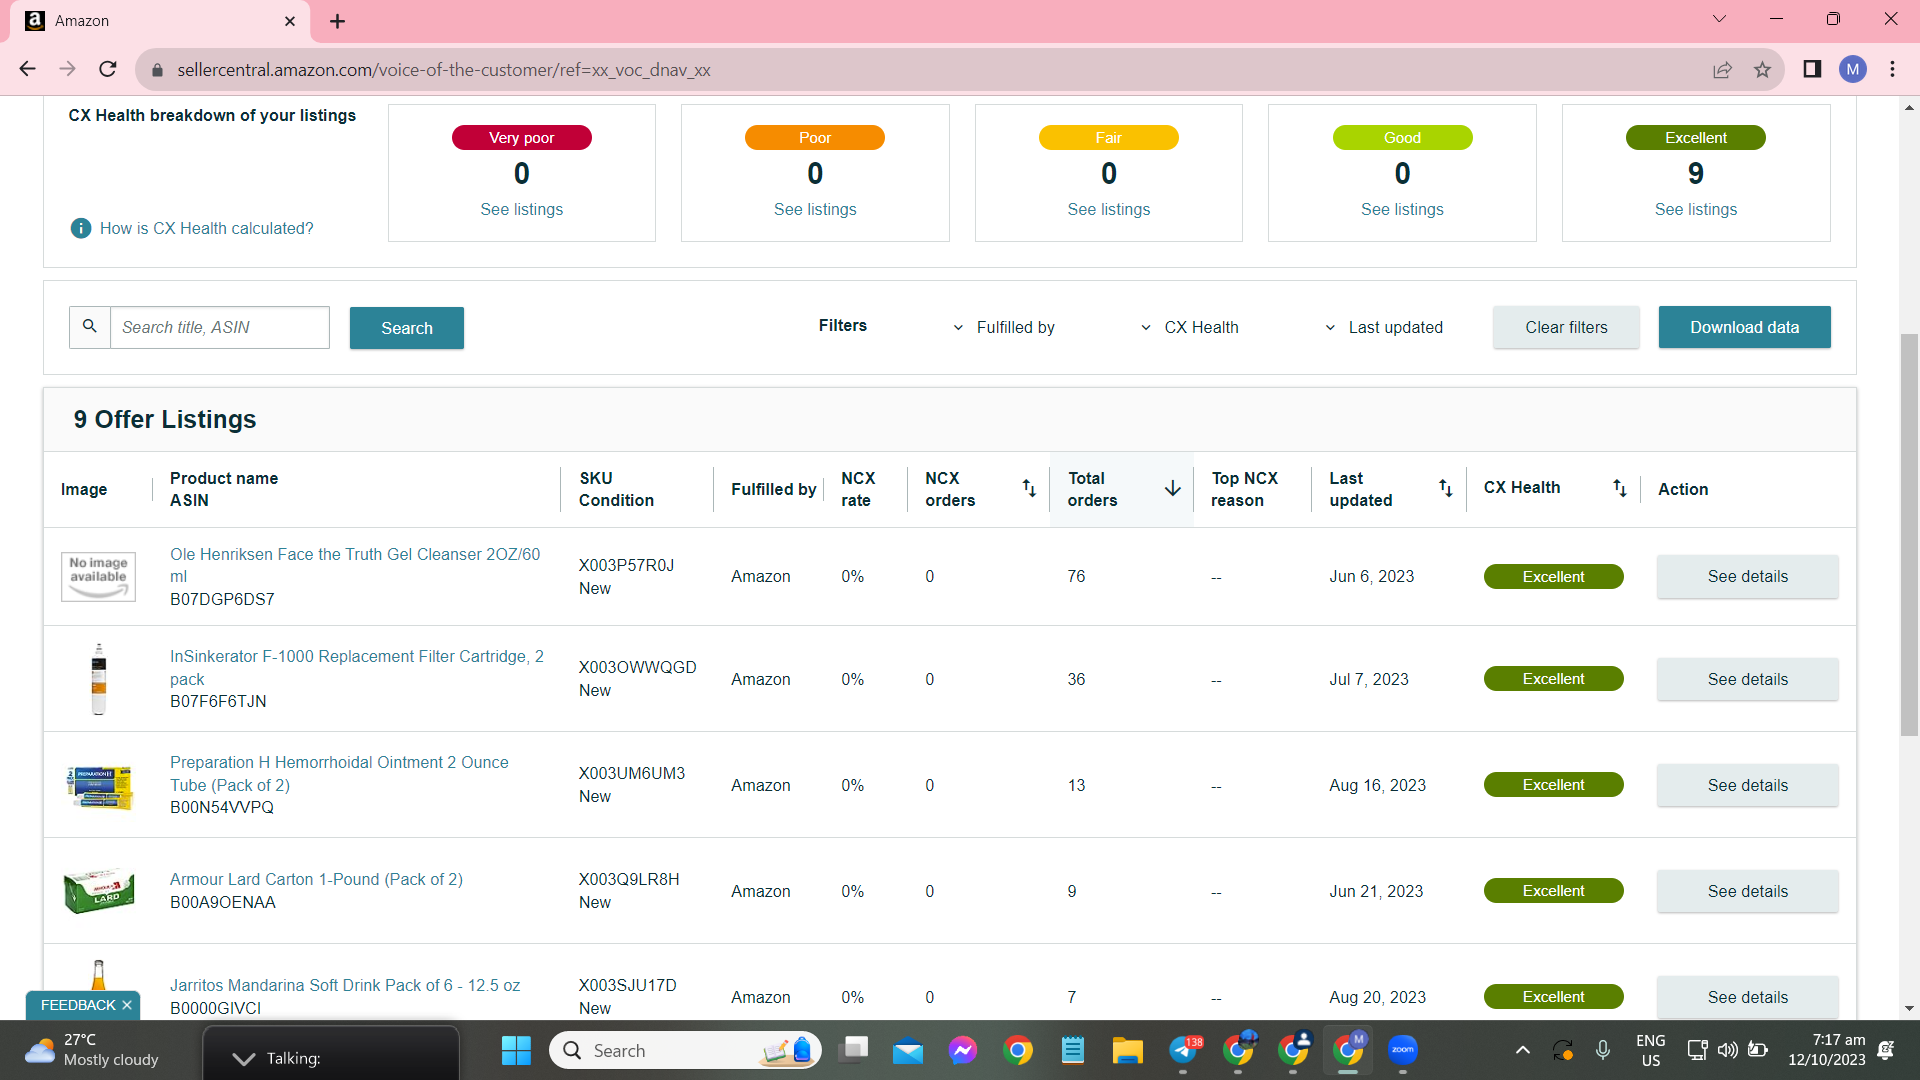The height and width of the screenshot is (1080, 1920).
Task: Open the Chrome tab search dropdown
Action: point(1720,19)
